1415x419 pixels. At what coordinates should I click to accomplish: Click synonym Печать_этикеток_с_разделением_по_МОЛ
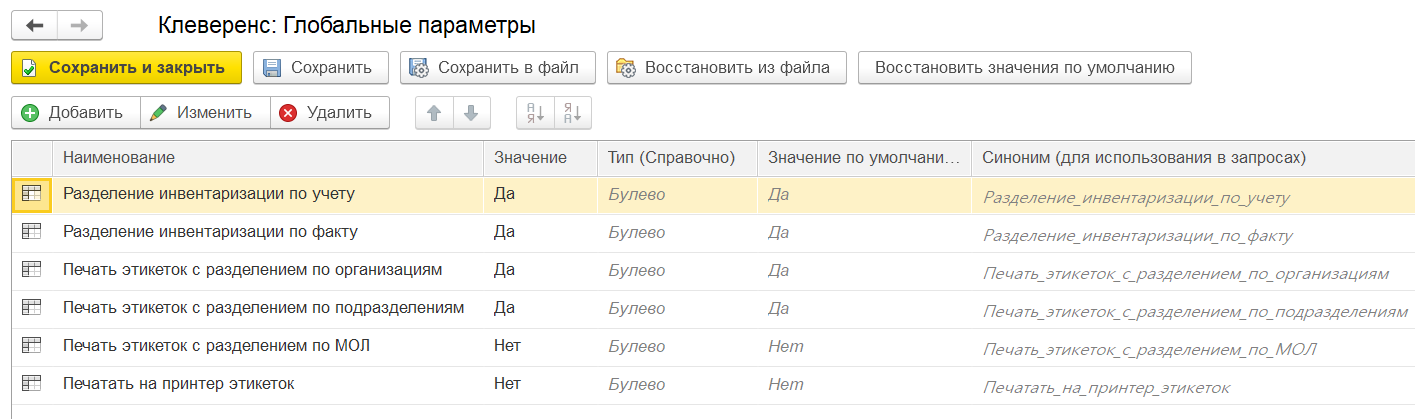(1149, 350)
